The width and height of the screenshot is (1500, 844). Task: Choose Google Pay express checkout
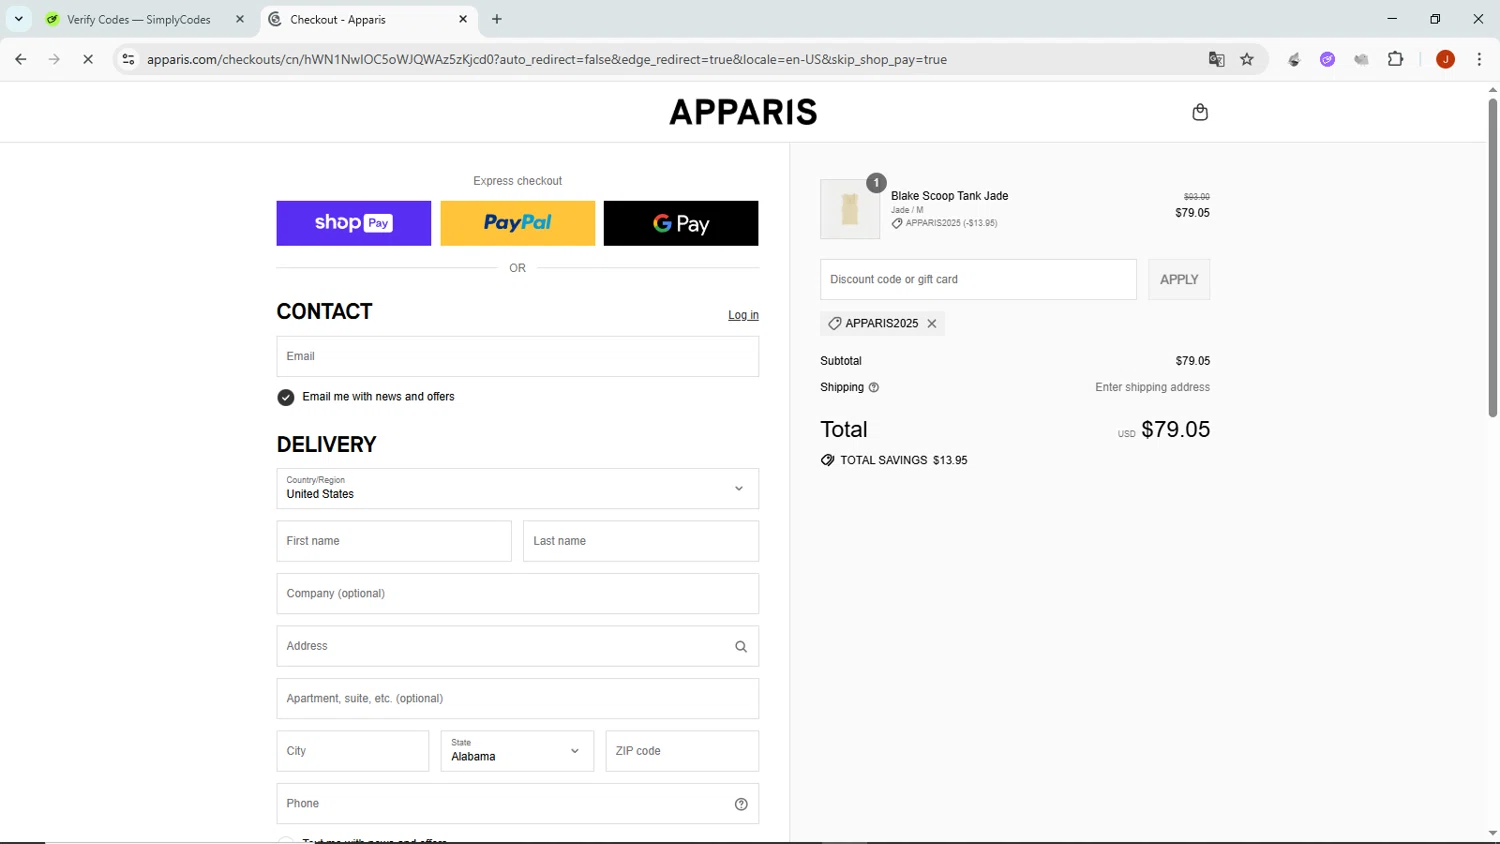pyautogui.click(x=681, y=223)
